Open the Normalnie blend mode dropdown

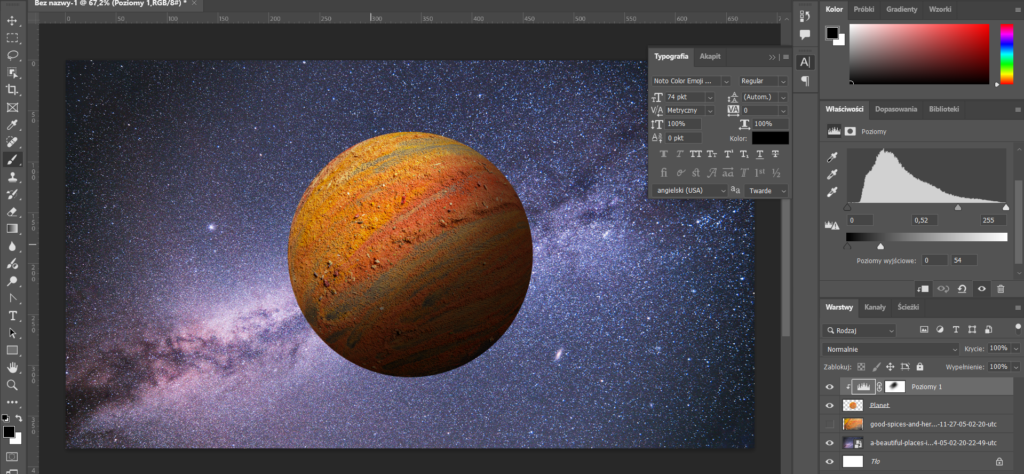(x=891, y=349)
